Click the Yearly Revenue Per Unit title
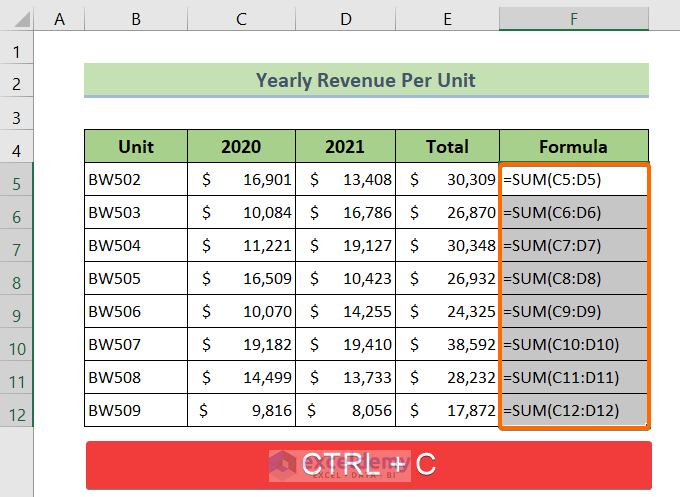 pos(366,80)
